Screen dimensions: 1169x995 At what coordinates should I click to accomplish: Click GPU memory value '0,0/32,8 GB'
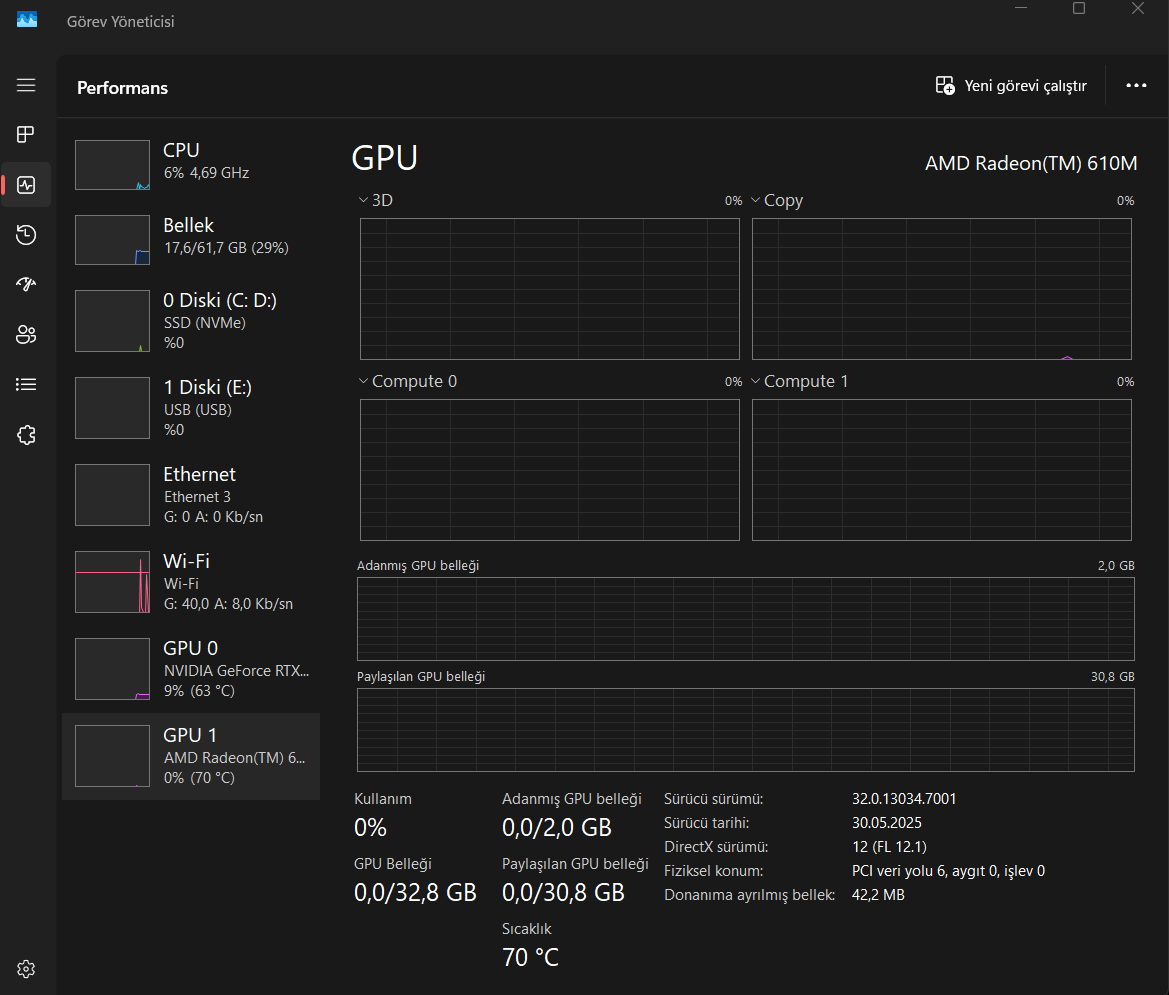point(415,892)
